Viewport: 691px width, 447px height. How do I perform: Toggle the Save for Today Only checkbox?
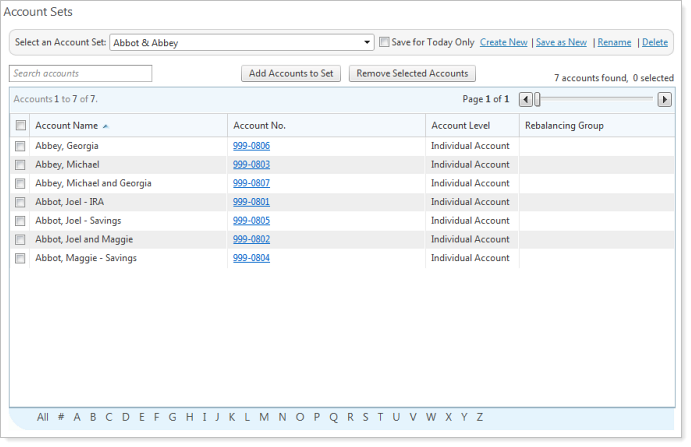click(x=384, y=42)
